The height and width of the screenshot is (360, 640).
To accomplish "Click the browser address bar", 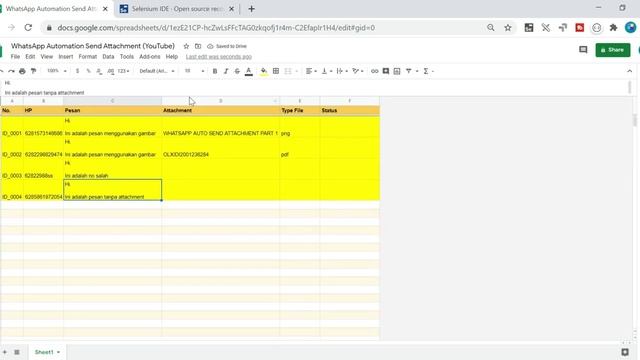I will [261, 28].
